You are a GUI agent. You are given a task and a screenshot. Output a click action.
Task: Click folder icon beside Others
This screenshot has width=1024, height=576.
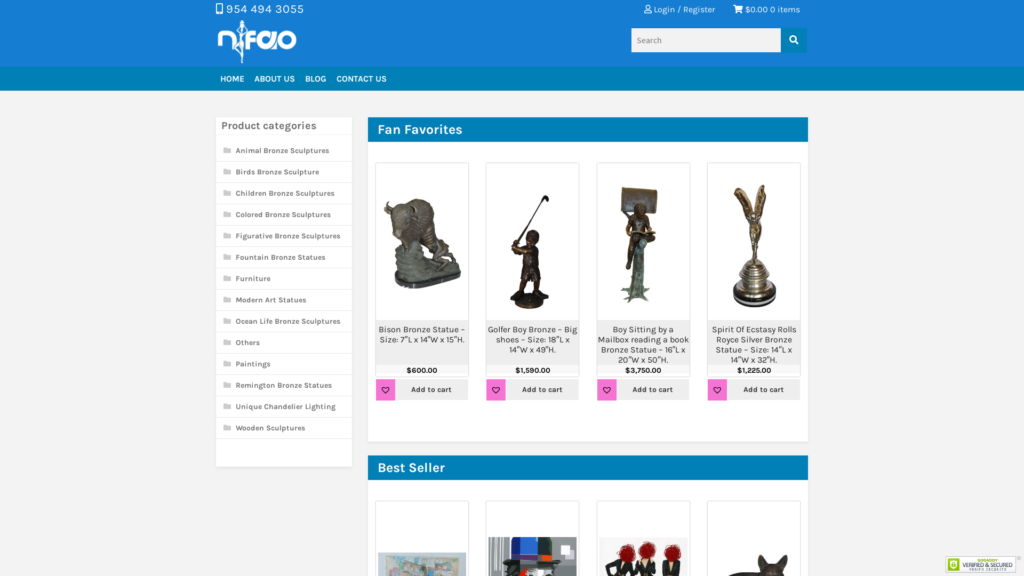click(227, 342)
